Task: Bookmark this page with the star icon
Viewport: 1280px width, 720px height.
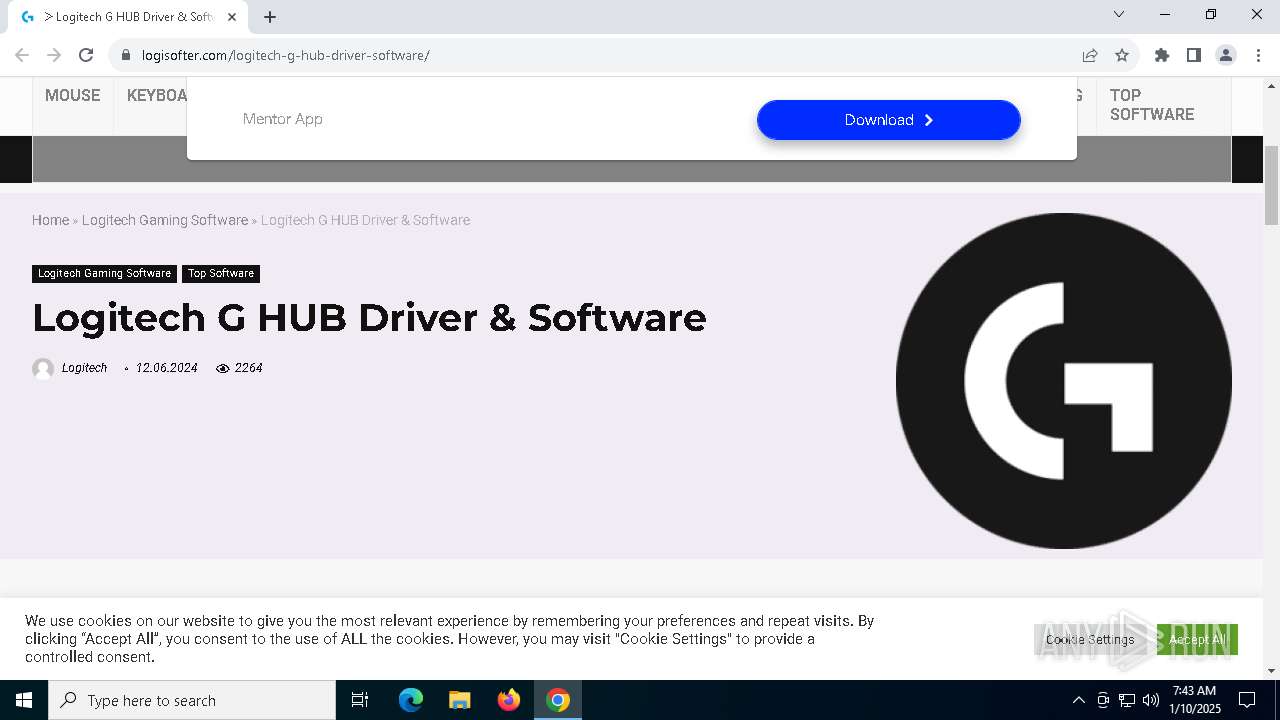Action: pos(1122,55)
